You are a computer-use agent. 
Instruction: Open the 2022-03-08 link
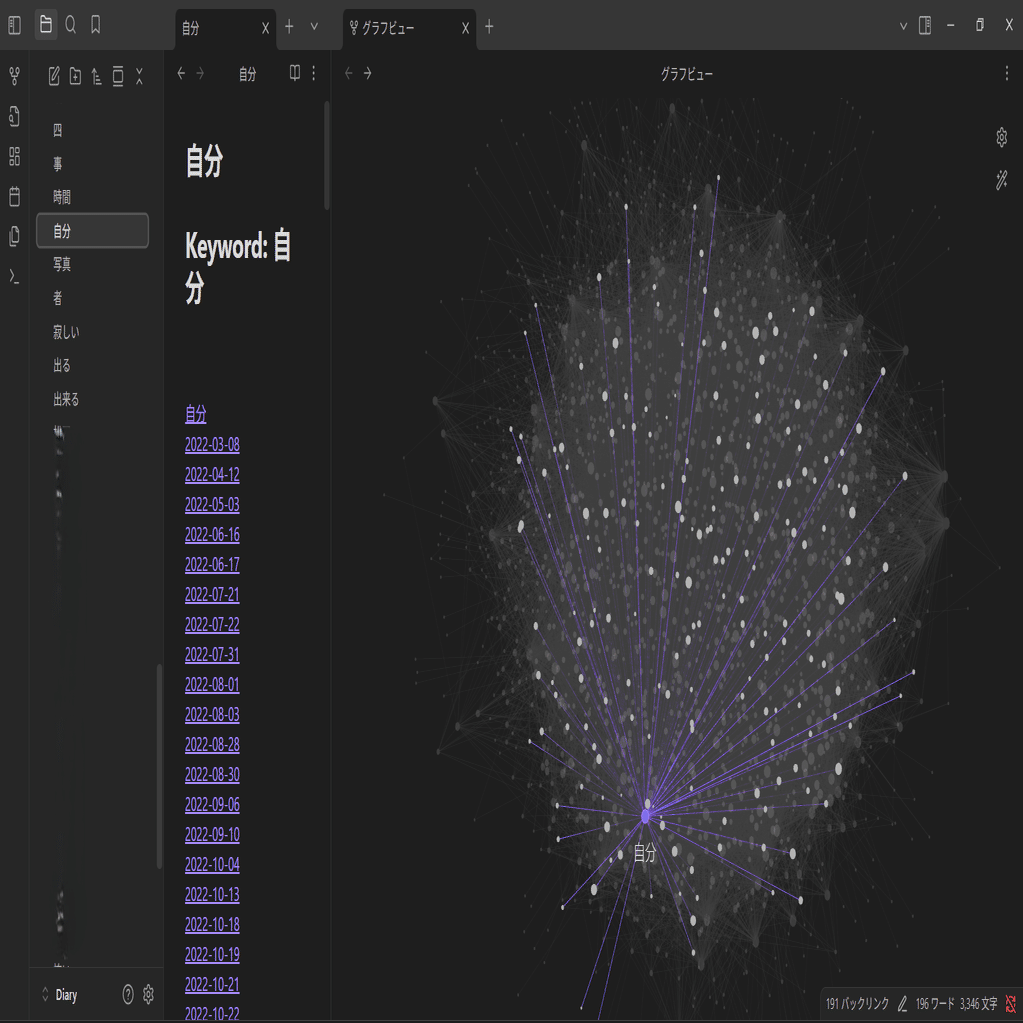click(211, 445)
